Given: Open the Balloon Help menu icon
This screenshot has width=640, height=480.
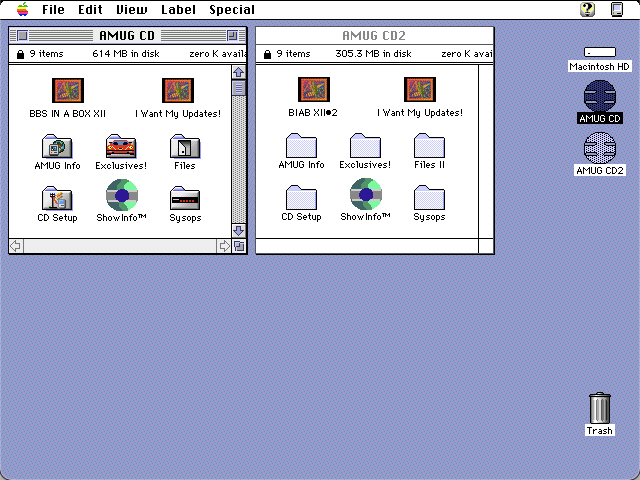Looking at the screenshot, I should point(587,9).
